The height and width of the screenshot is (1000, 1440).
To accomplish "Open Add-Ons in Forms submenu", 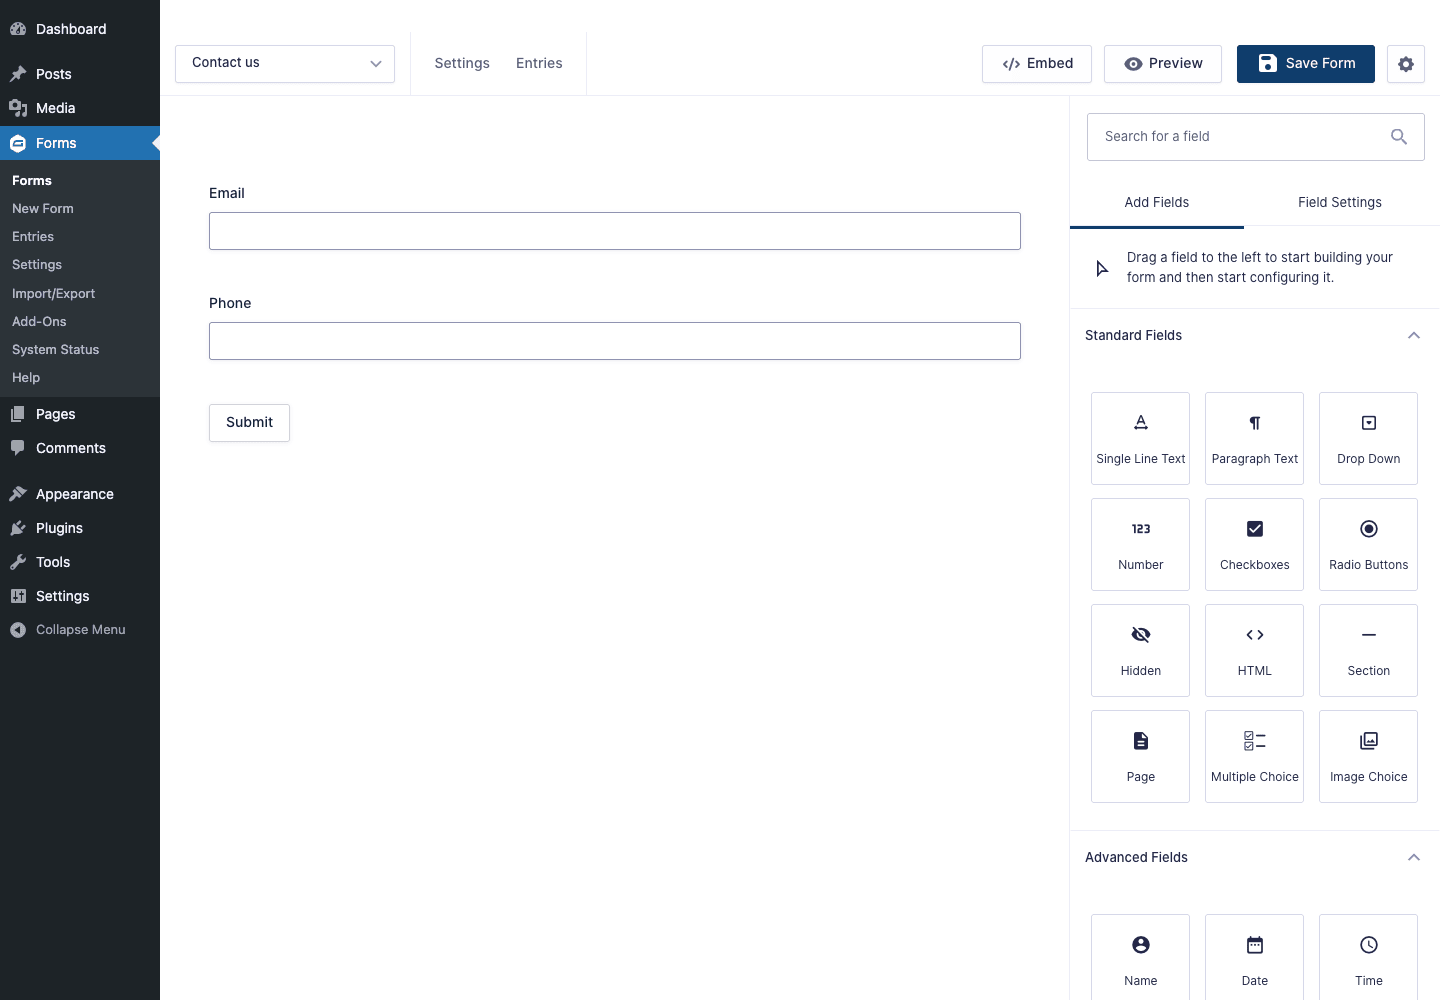I will tap(80, 322).
